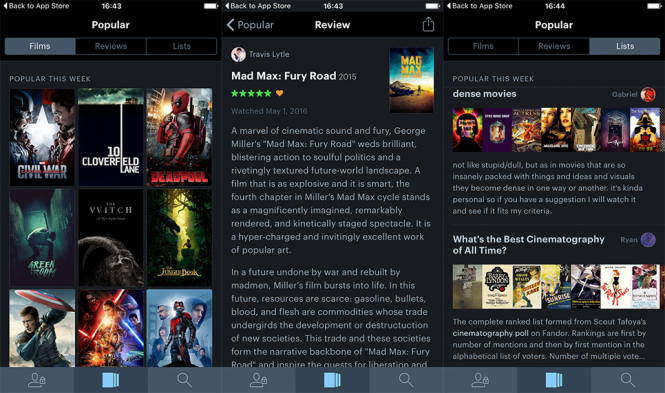Open Mad Max: Fury Road title
Screen dimensions: 665x393
pos(283,76)
